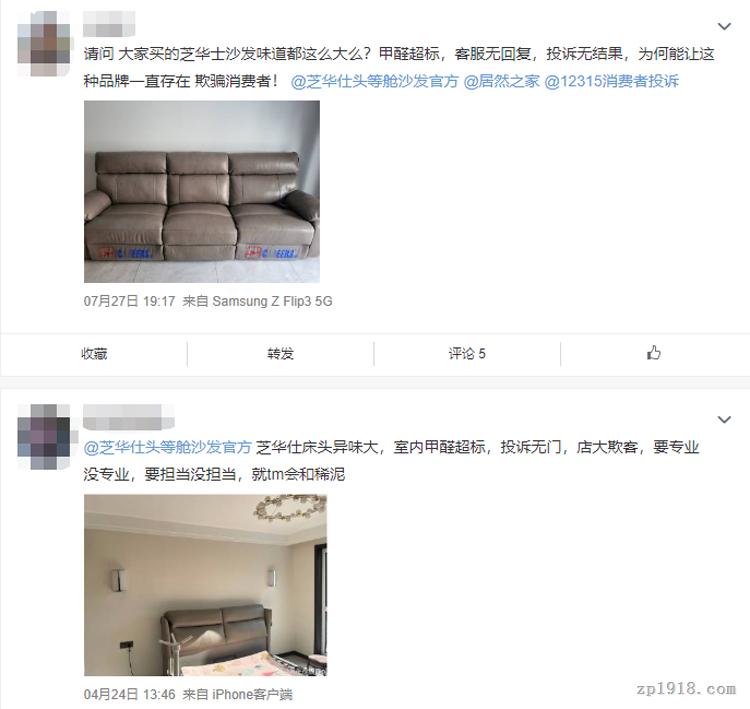This screenshot has height=709, width=750.
Task: Click the Samsung Z Flip3 5G source
Action: (272, 301)
